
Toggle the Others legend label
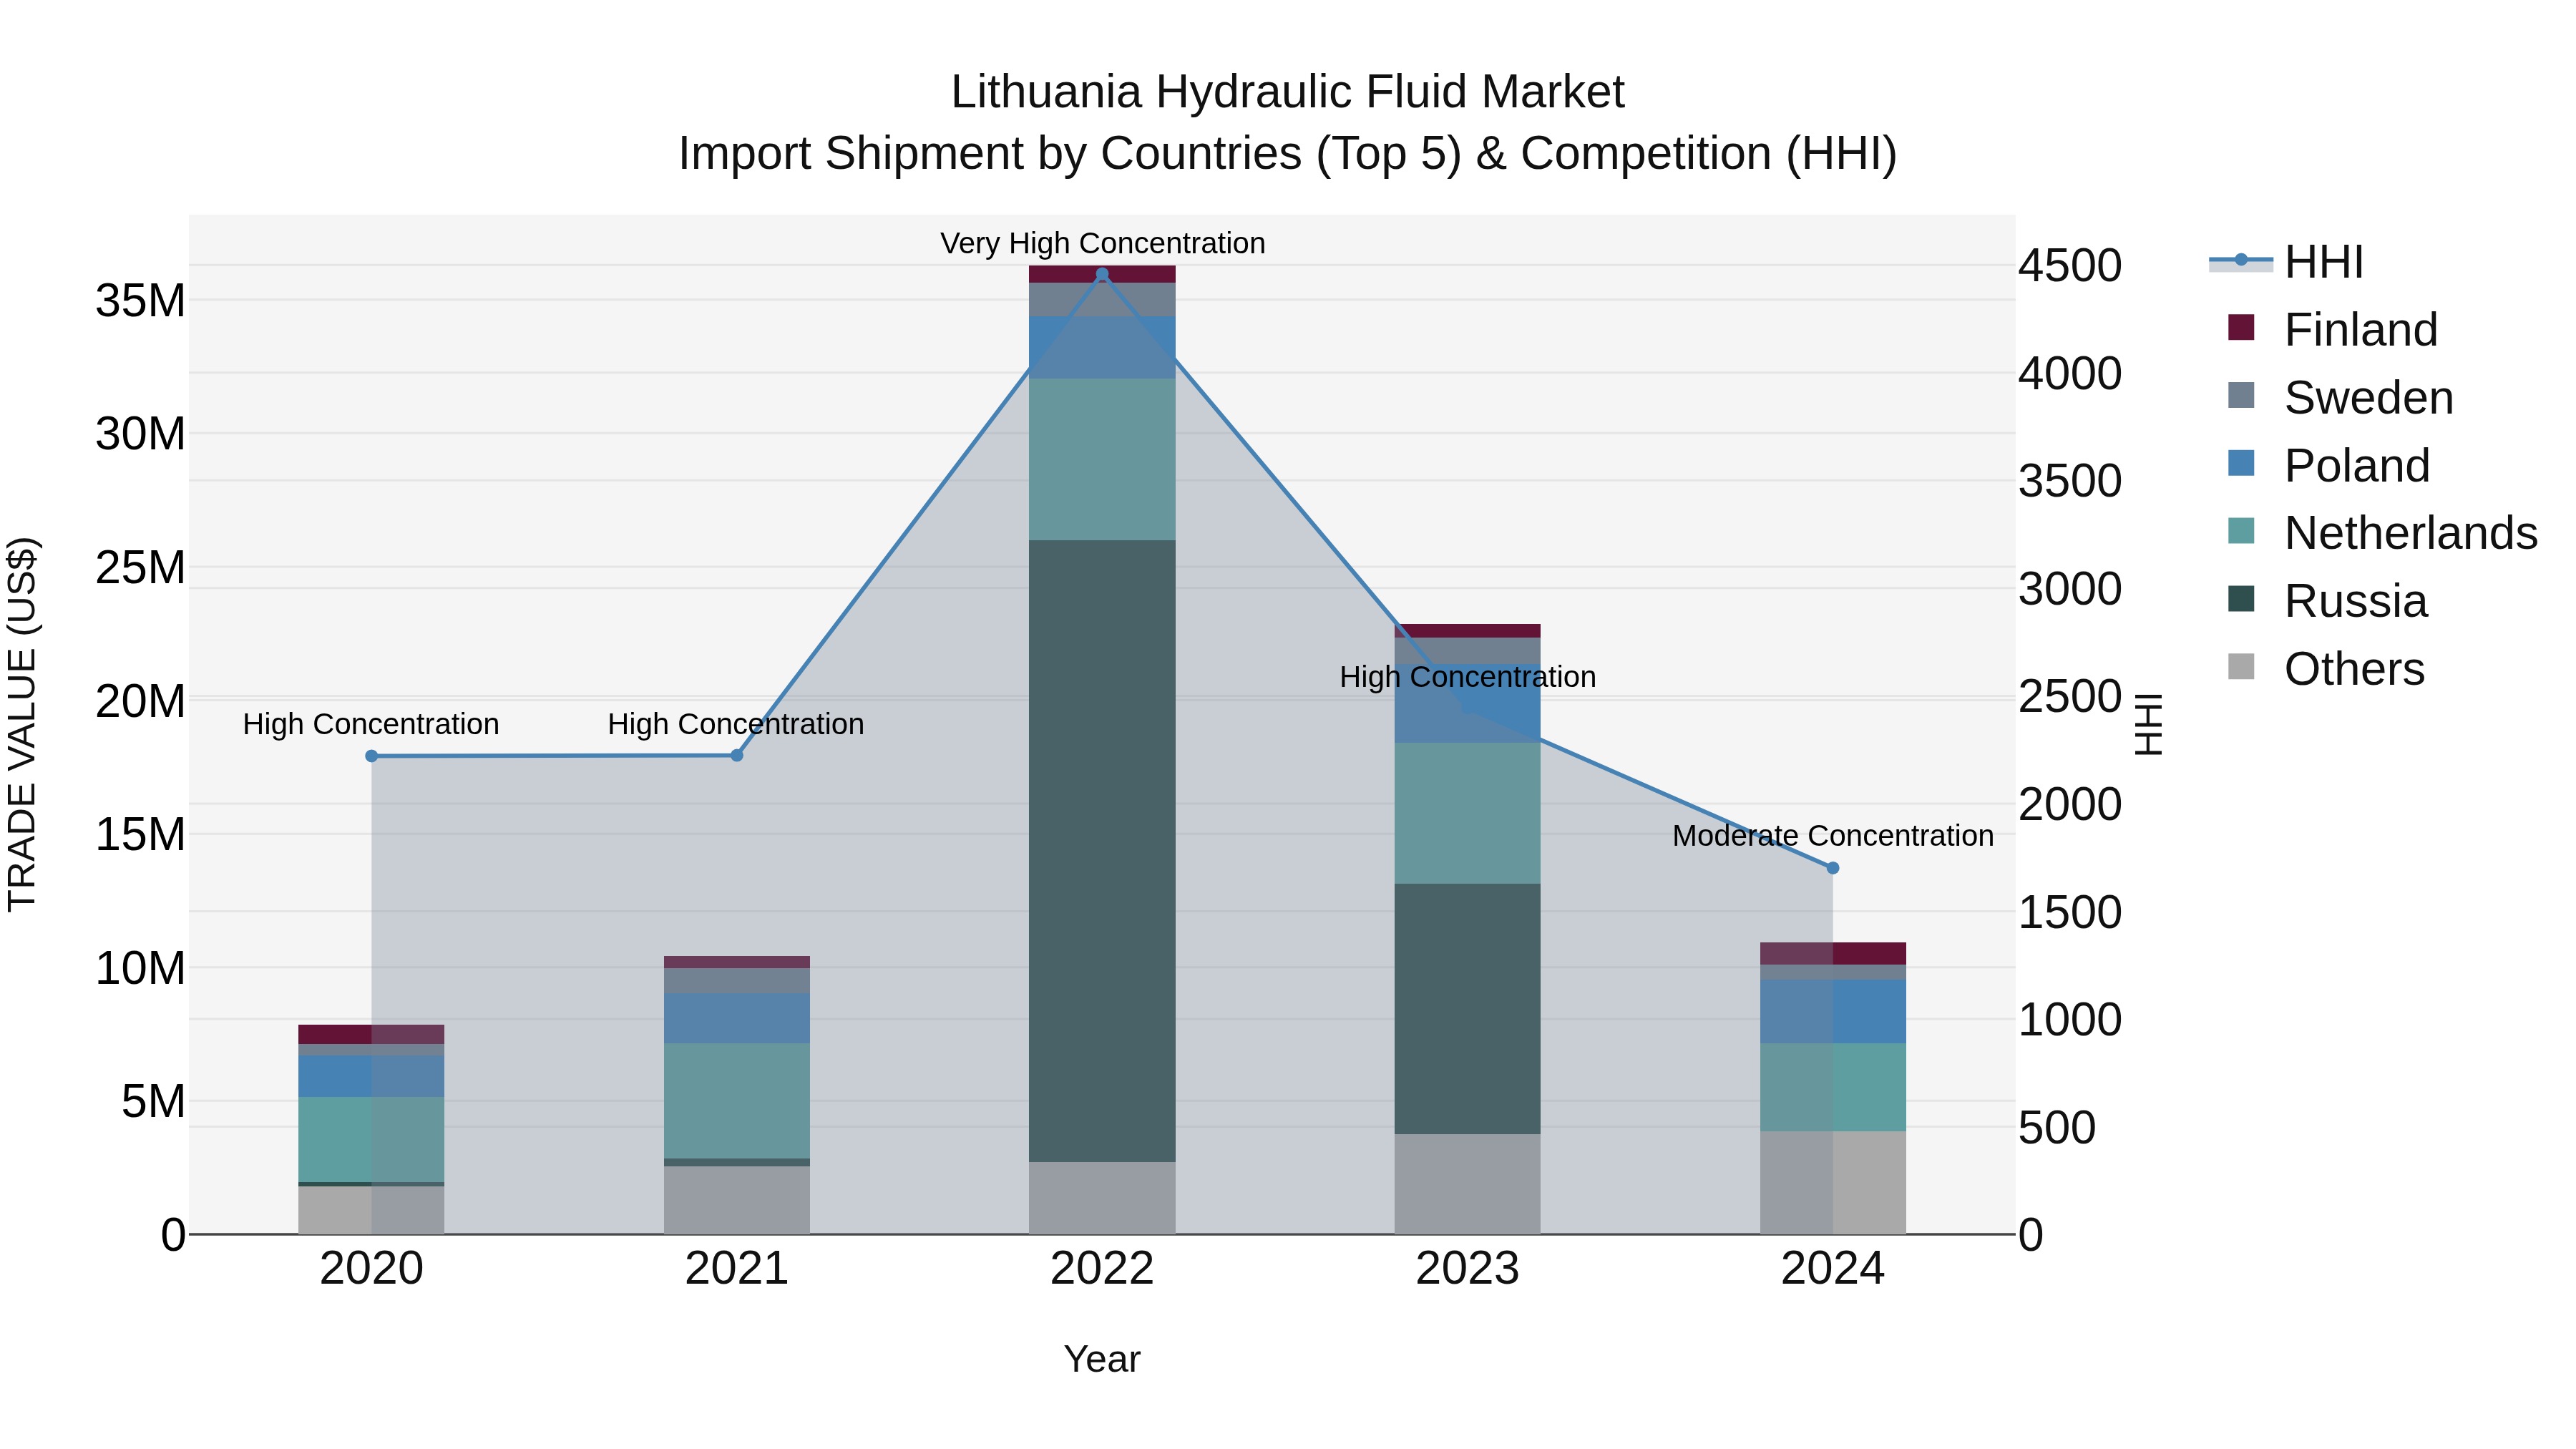[2355, 669]
